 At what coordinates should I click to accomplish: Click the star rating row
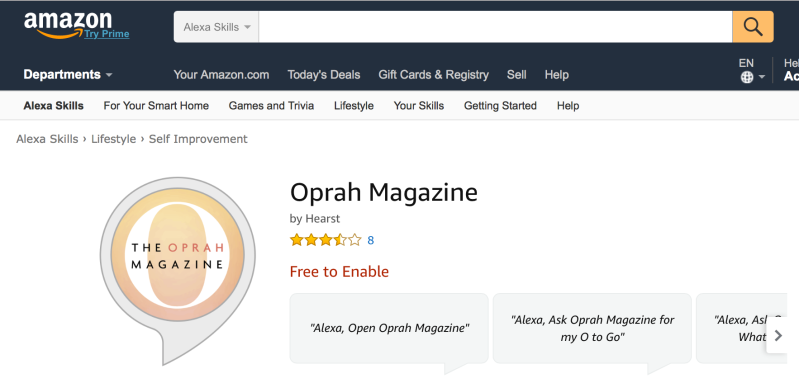(x=326, y=240)
